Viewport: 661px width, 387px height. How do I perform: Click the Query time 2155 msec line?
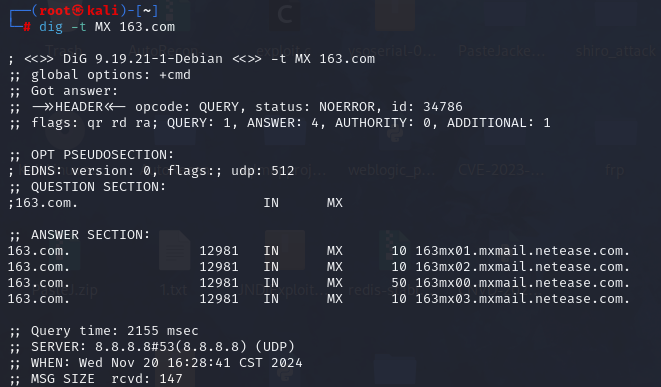(x=104, y=331)
